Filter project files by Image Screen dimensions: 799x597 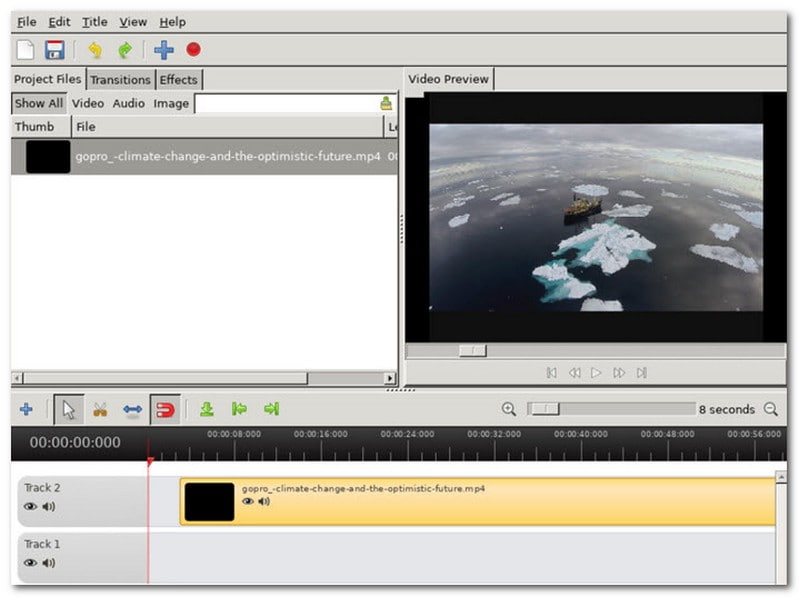[x=171, y=103]
